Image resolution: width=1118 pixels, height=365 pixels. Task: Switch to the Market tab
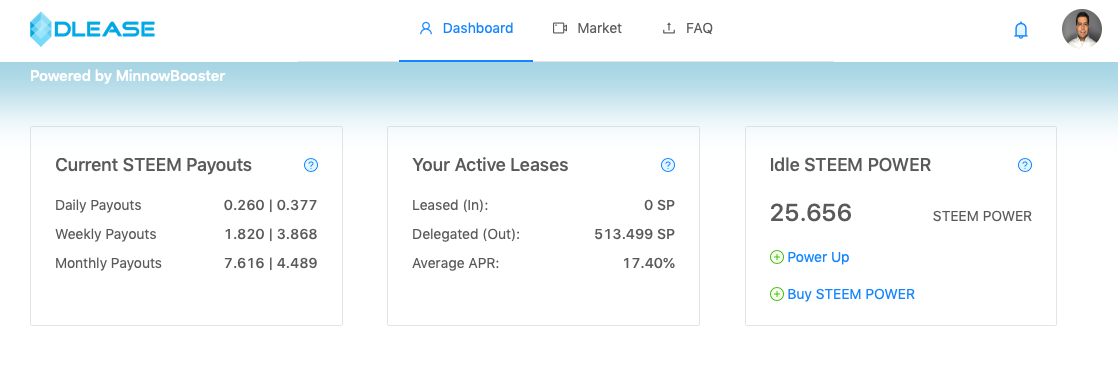pyautogui.click(x=588, y=29)
